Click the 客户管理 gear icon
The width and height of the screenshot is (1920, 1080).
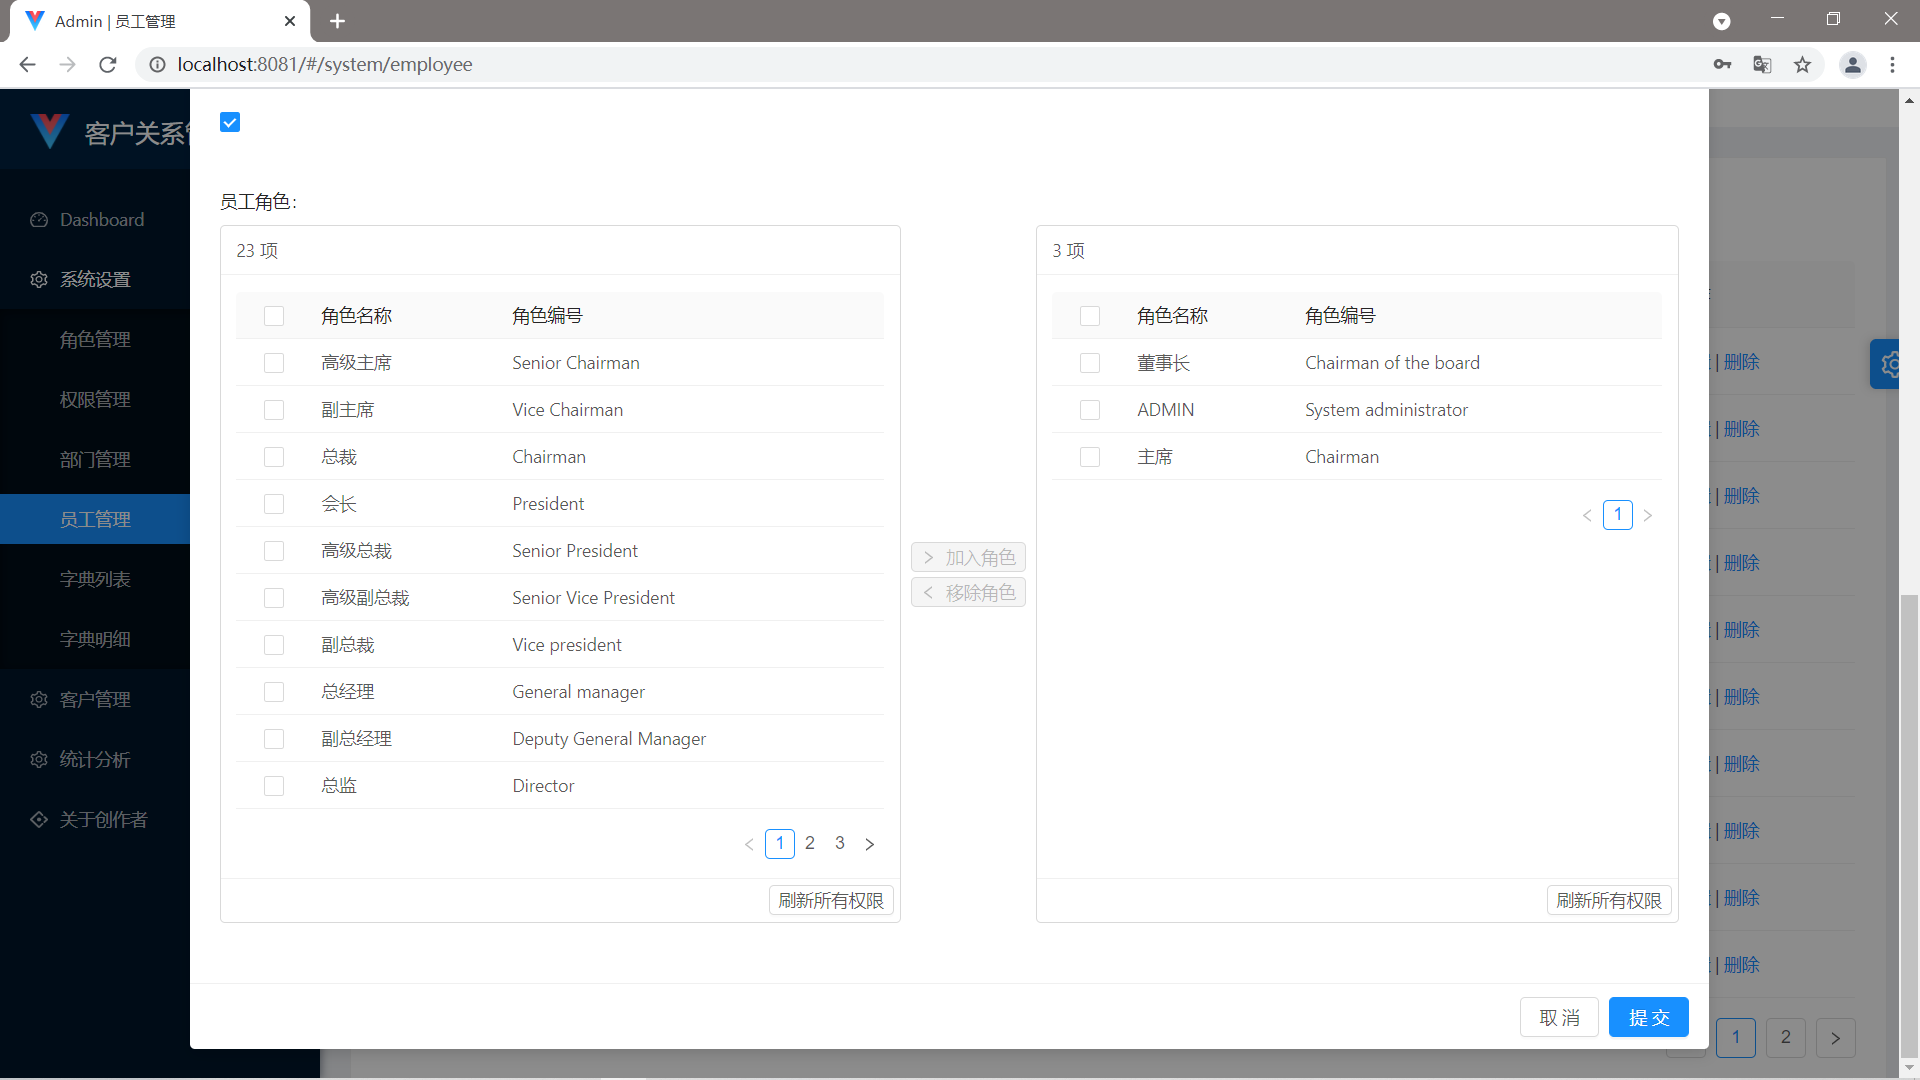[39, 700]
